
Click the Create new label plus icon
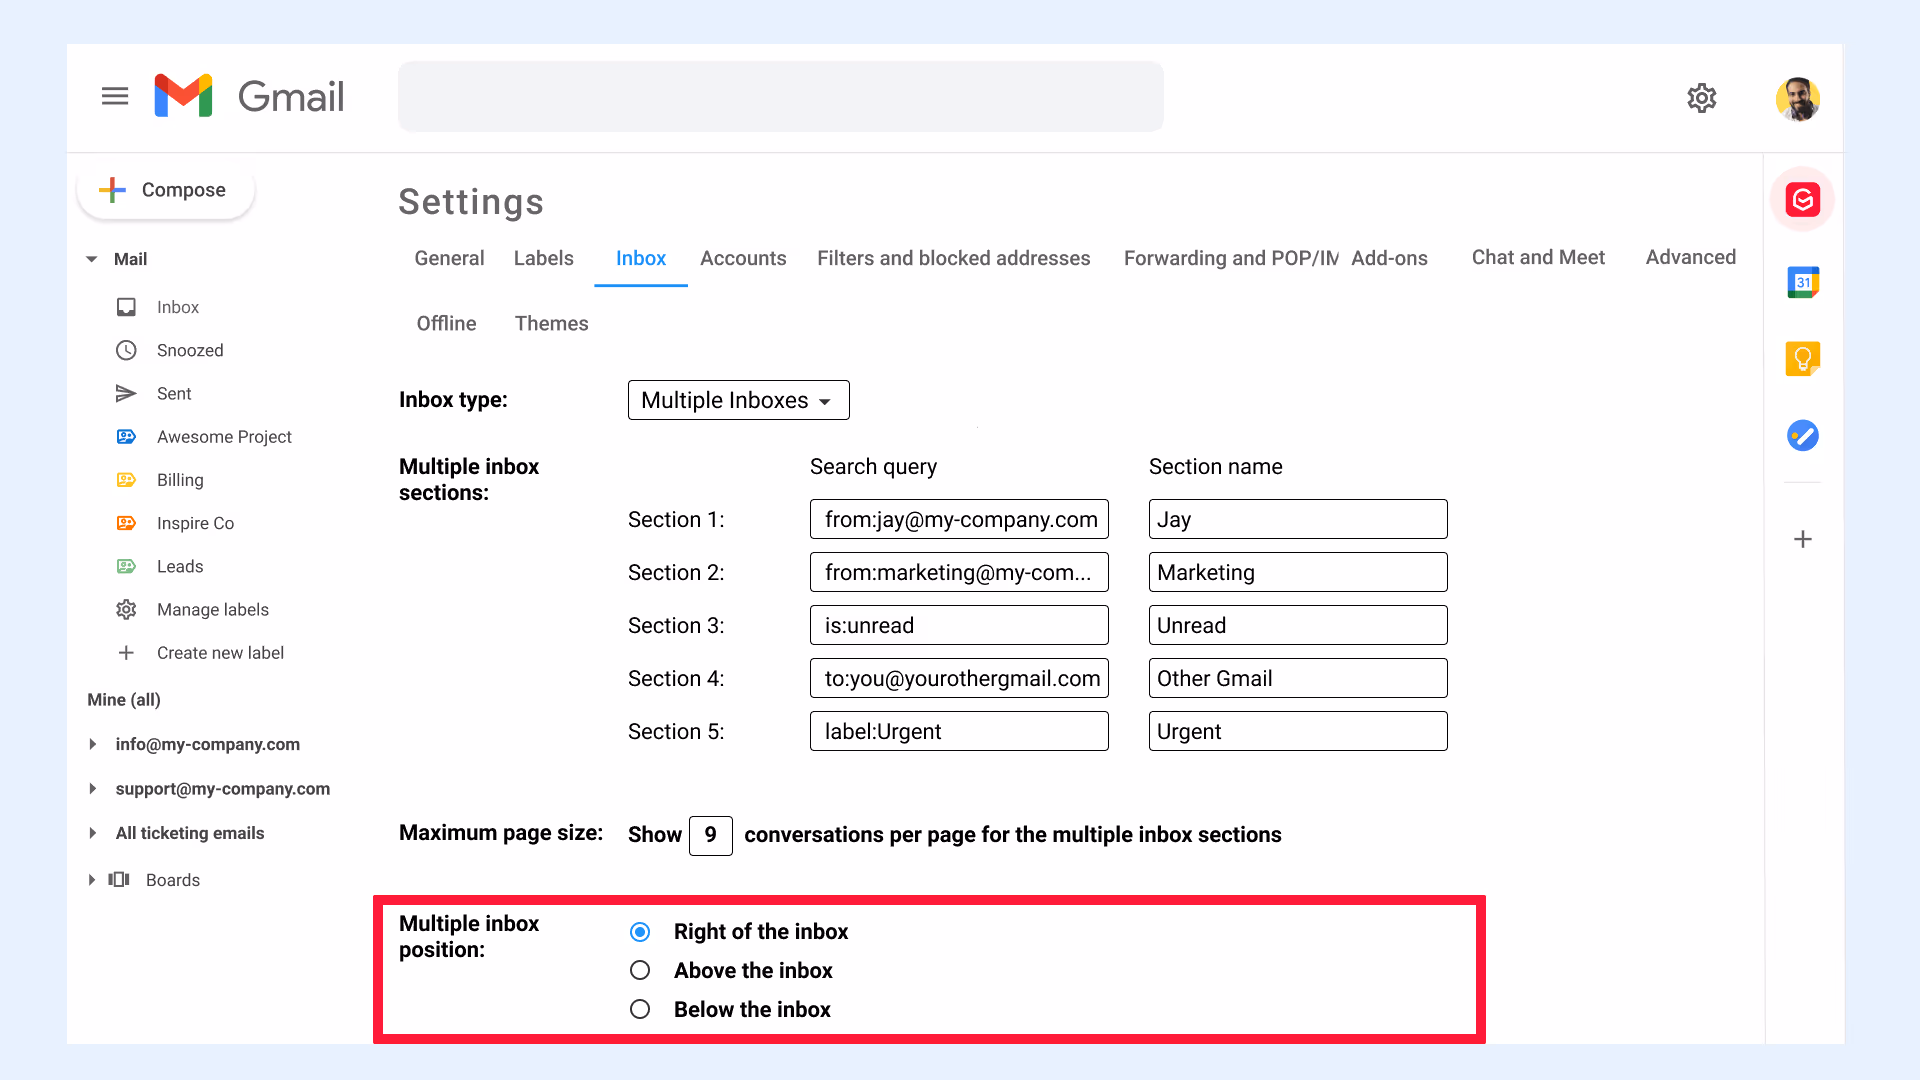[126, 652]
